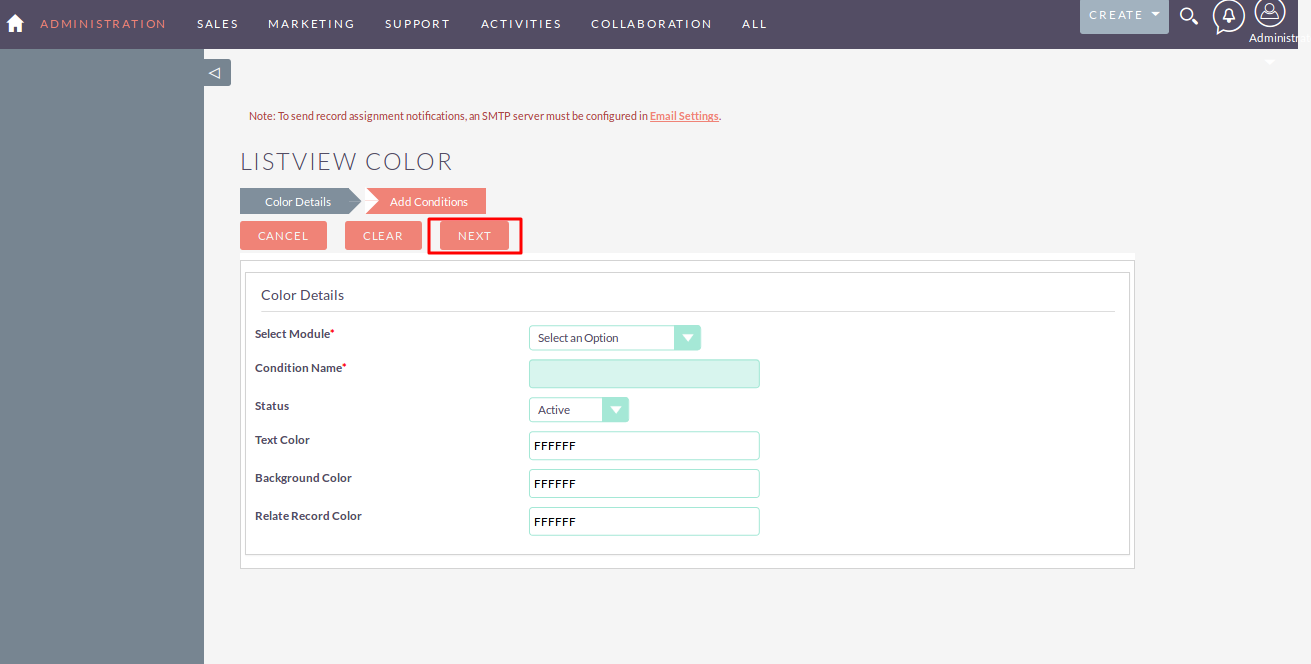
Task: Open the Administrator user profile icon
Action: pos(1269,13)
